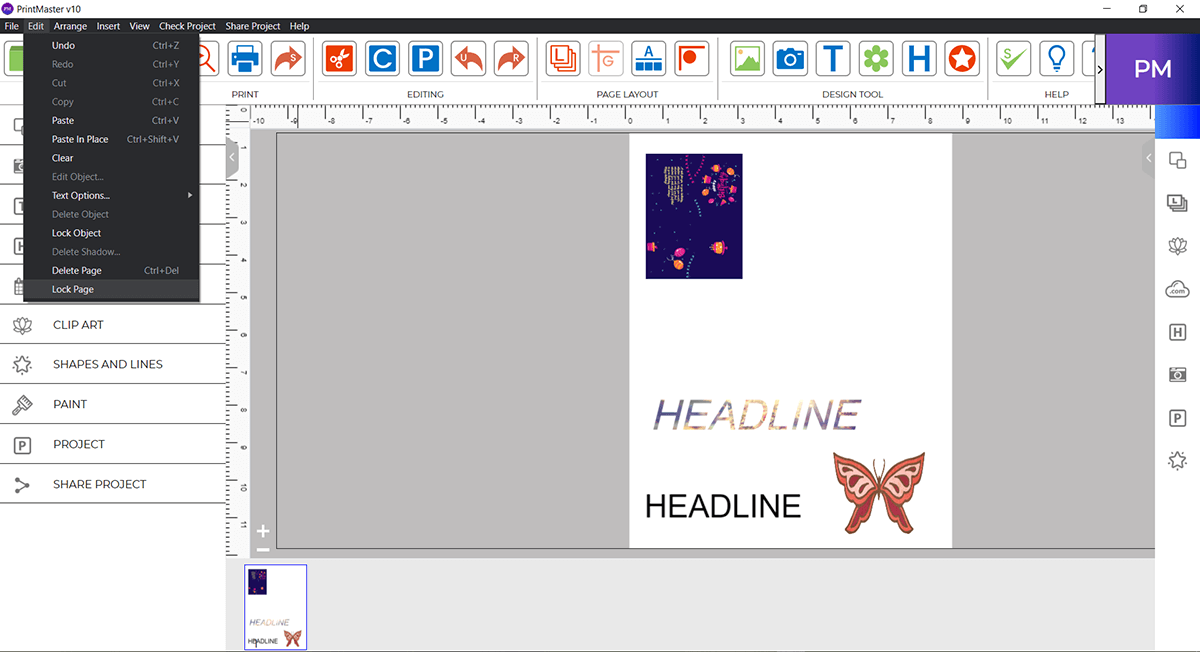Image resolution: width=1200 pixels, height=652 pixels.
Task: Lock the selected object via Edit menu
Action: (76, 232)
